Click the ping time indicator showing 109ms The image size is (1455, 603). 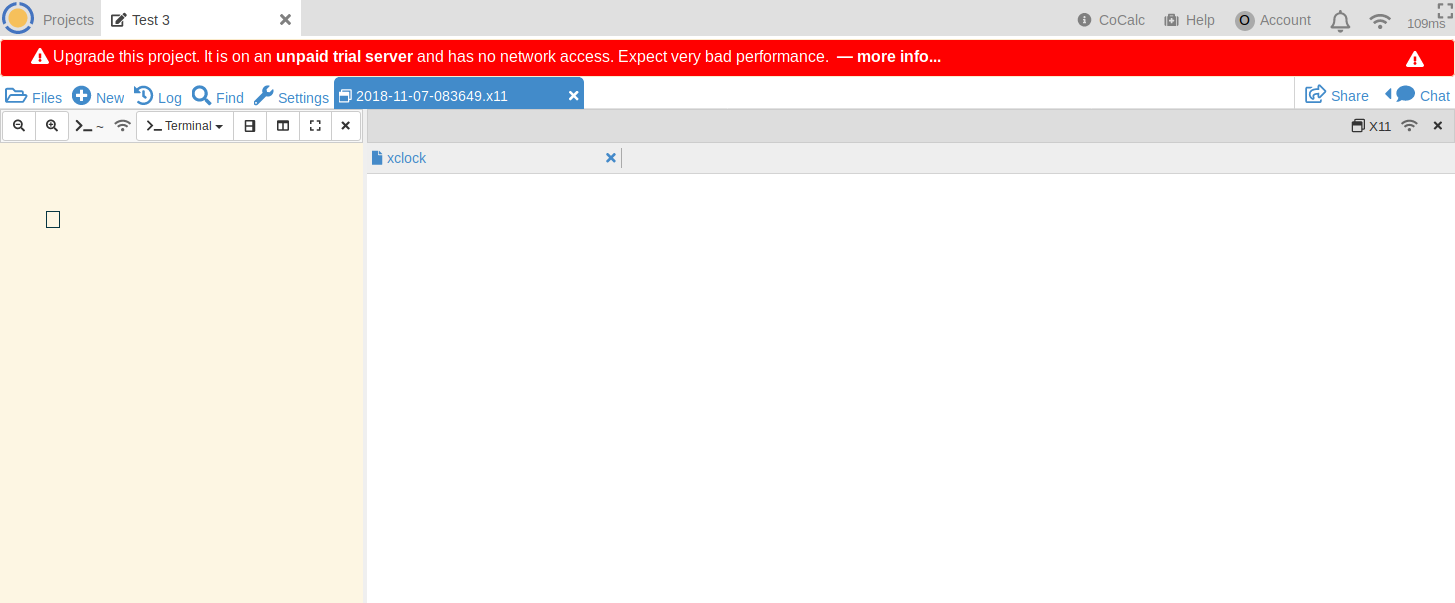[x=1425, y=23]
